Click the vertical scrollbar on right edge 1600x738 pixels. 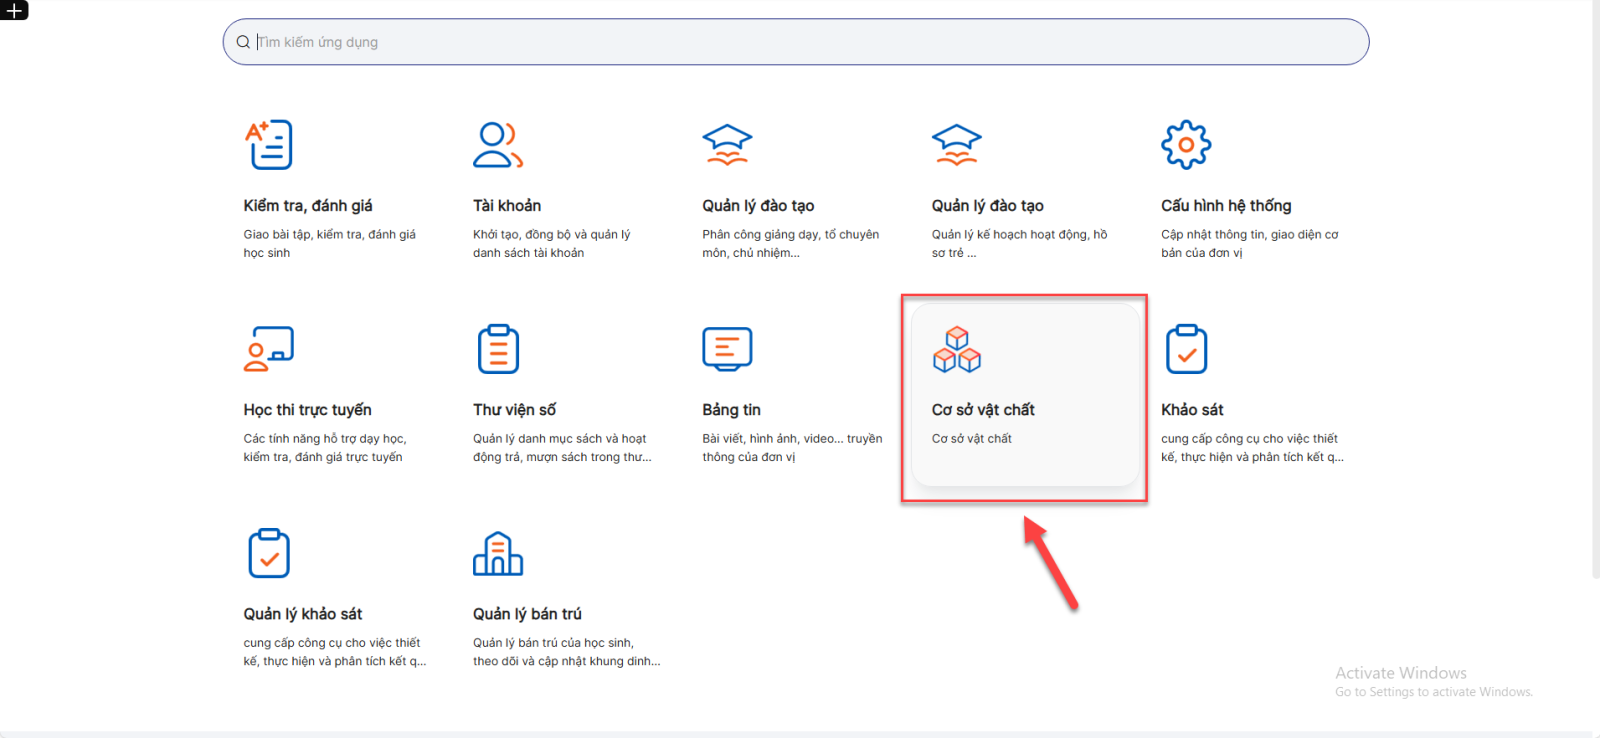[1595, 300]
